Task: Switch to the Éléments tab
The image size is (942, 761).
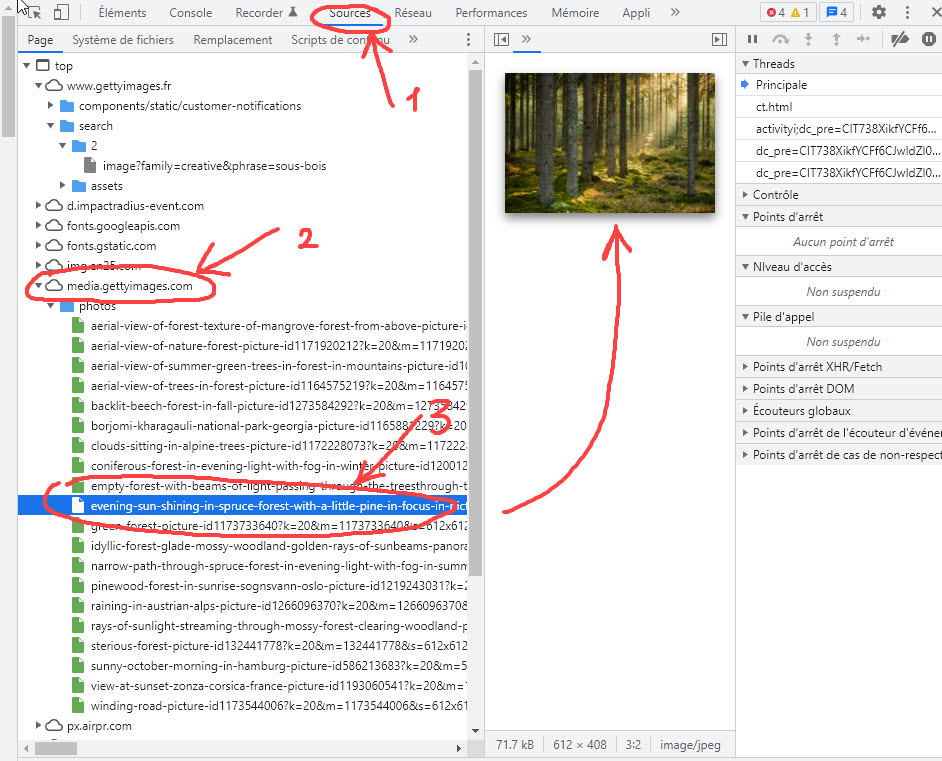Action: [123, 13]
